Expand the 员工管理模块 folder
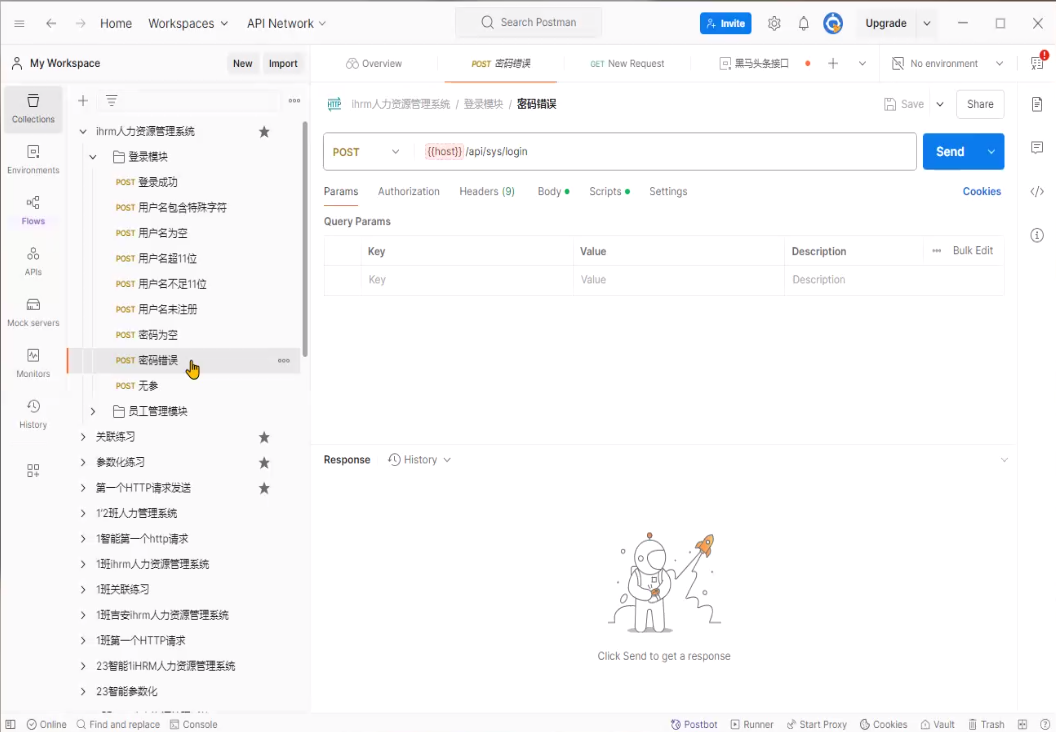This screenshot has height=732, width=1056. (x=93, y=411)
